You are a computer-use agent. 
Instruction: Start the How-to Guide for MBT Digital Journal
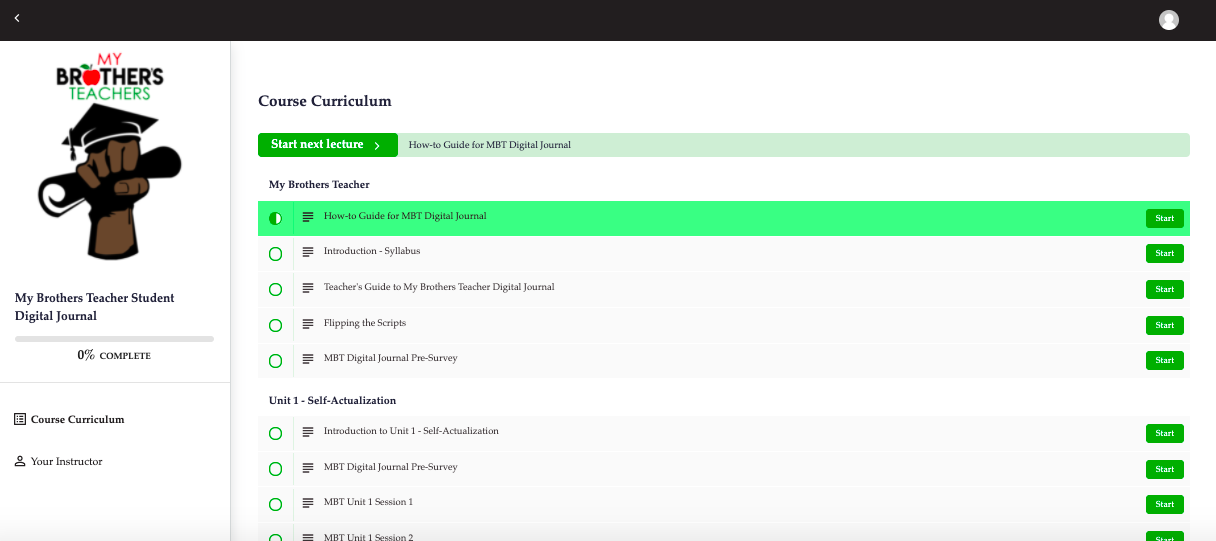[x=1164, y=218]
